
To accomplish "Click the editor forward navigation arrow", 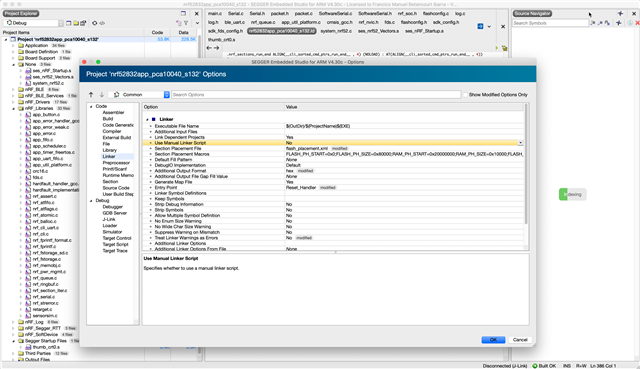I will 216,48.
